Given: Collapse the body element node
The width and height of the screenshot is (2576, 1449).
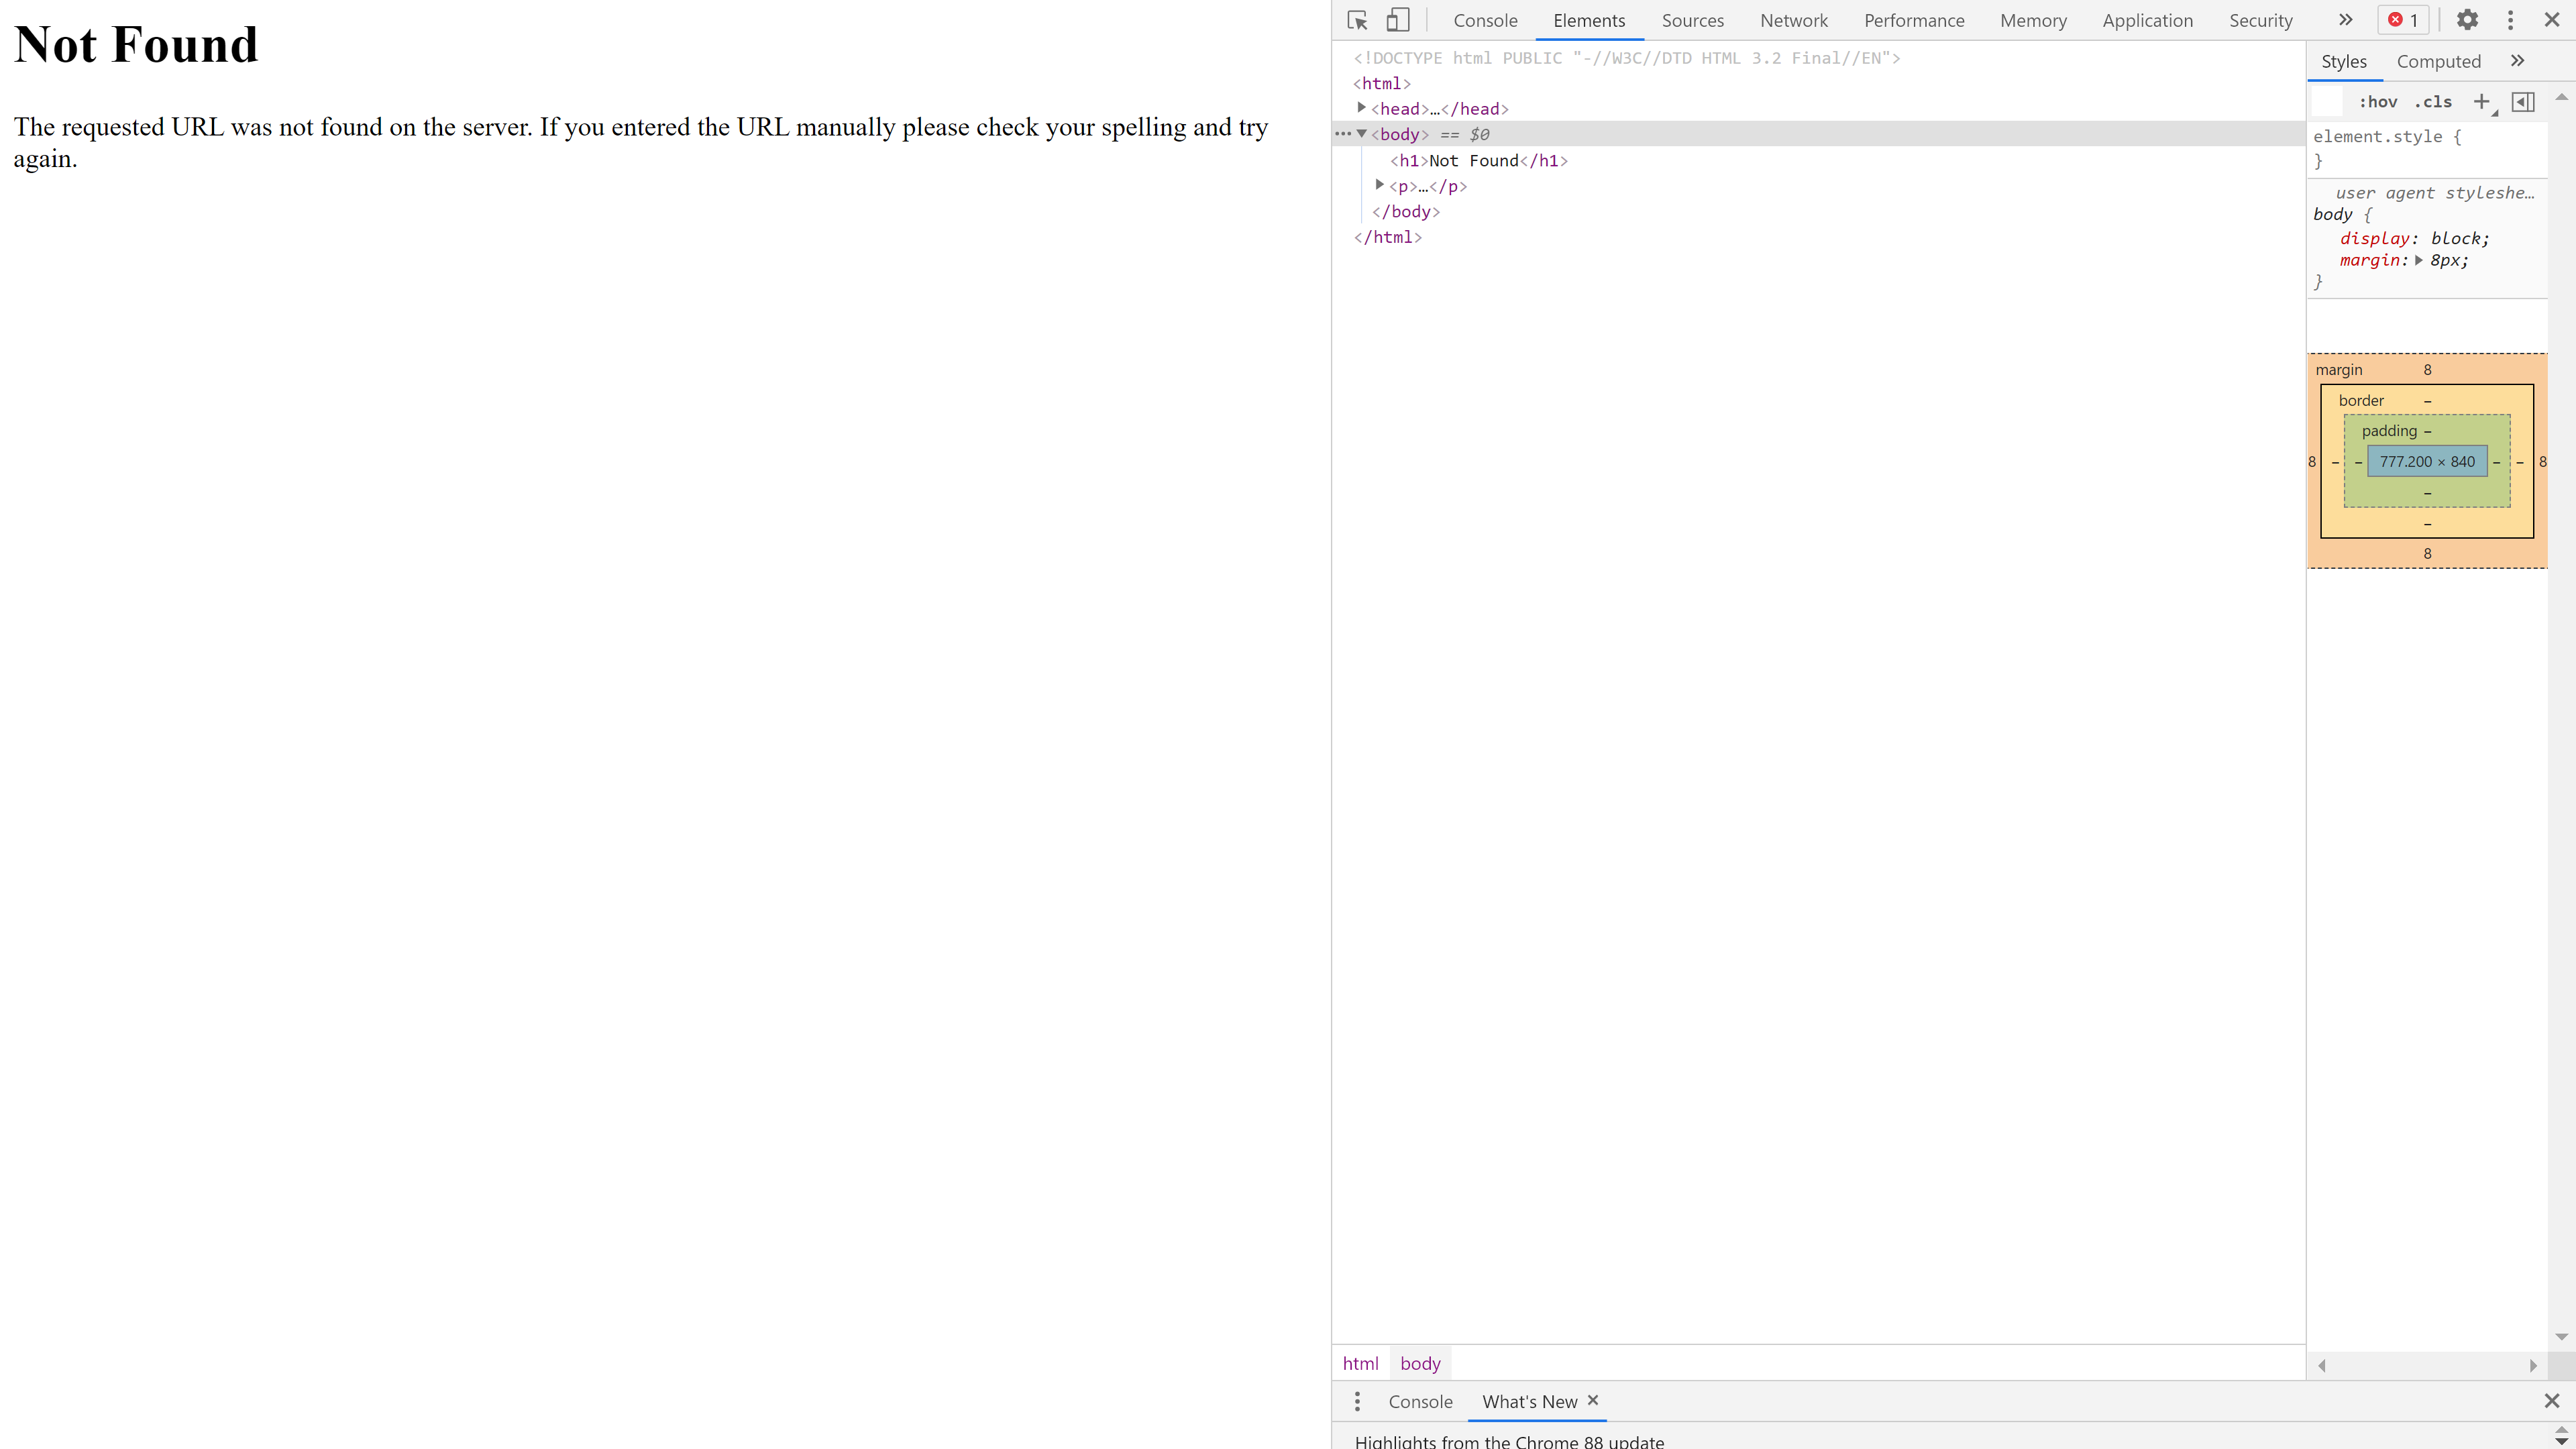Looking at the screenshot, I should click(x=1361, y=134).
